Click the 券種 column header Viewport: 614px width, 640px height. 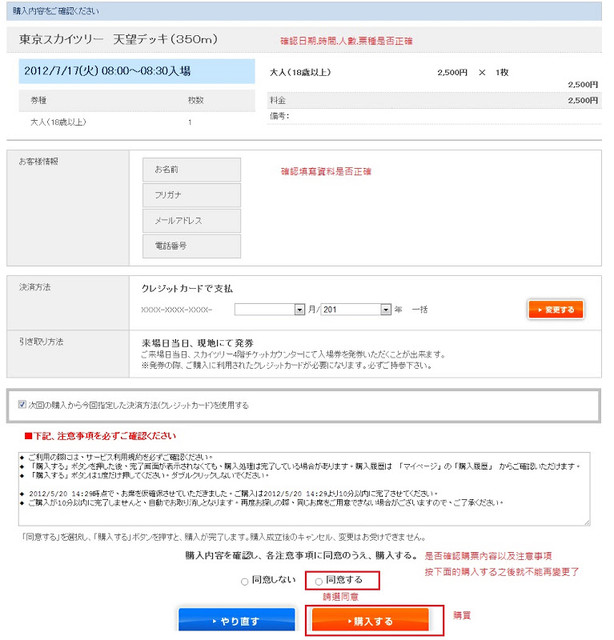(x=39, y=100)
